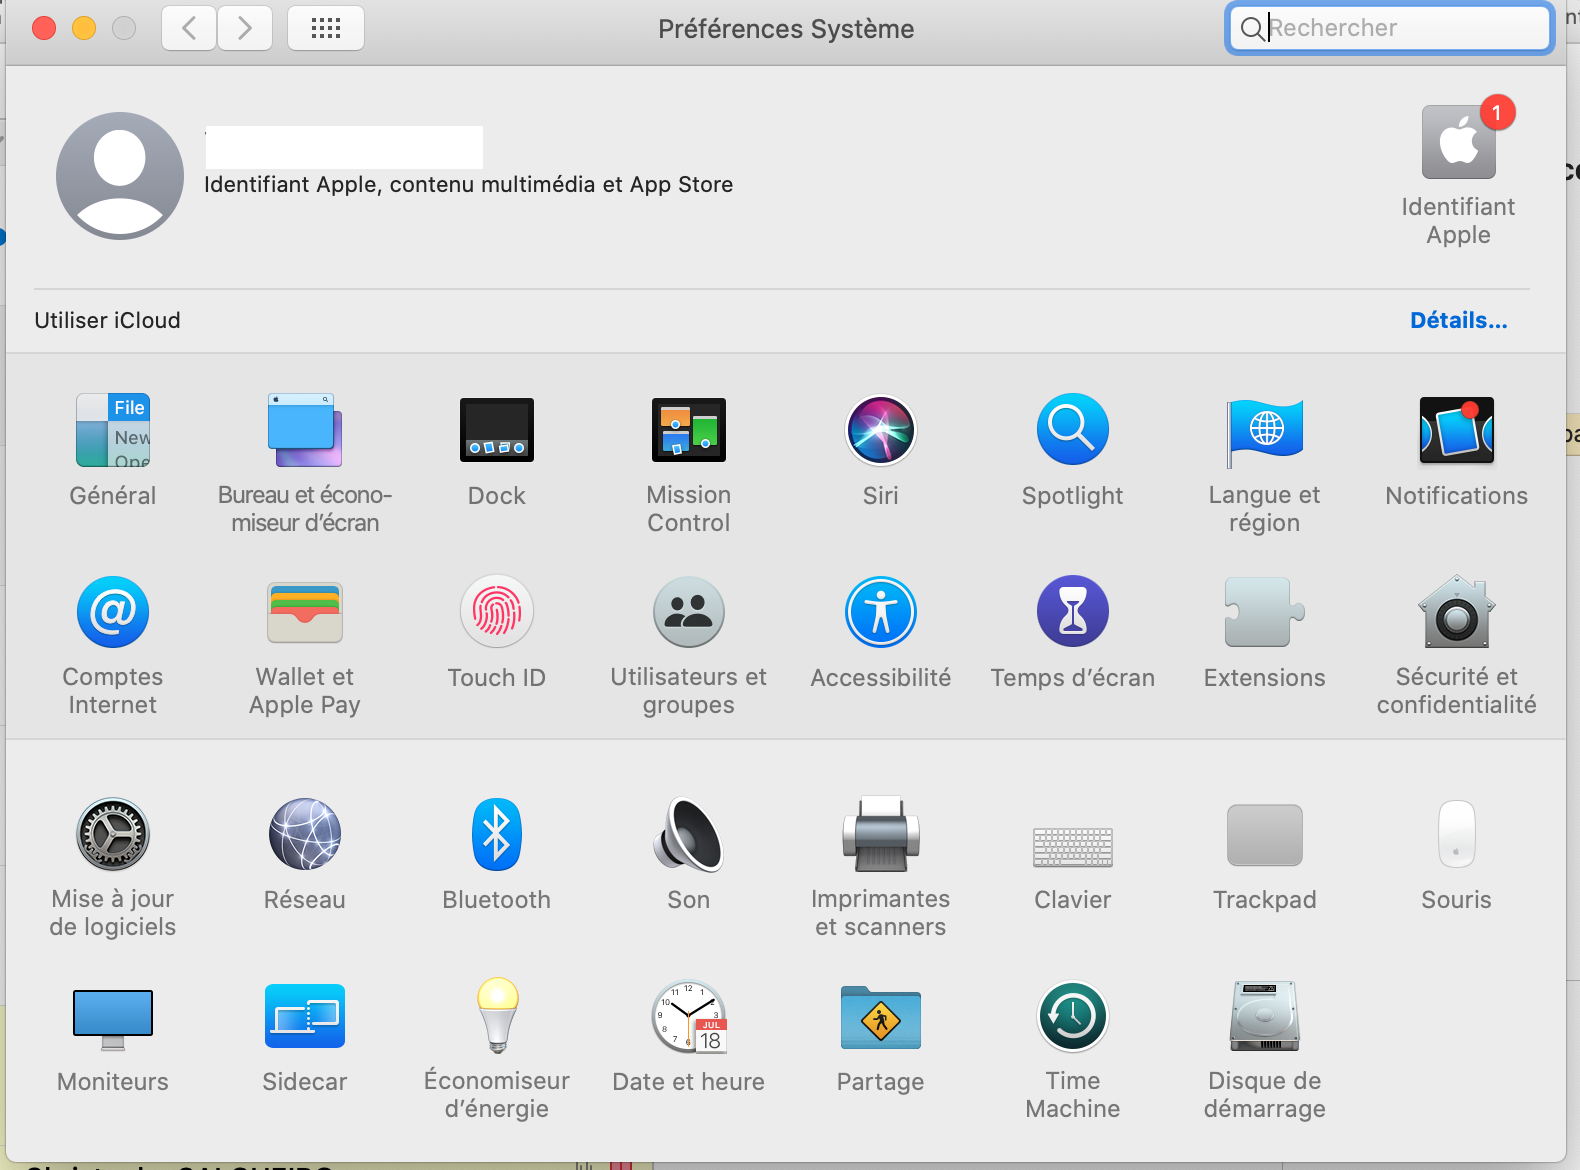Viewport: 1580px width, 1170px height.
Task: Show all preferences with the grid button
Action: tap(326, 28)
